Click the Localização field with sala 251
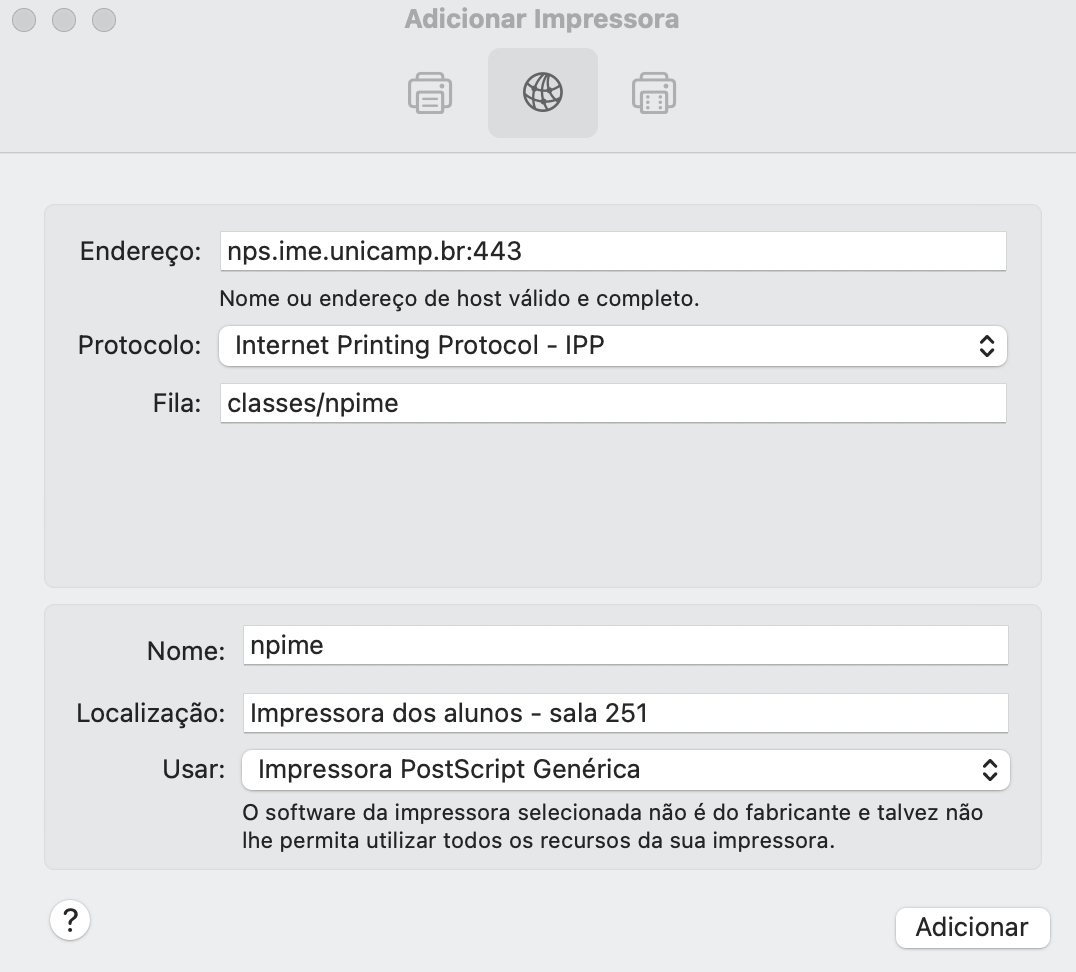This screenshot has height=972, width=1076. 626,713
